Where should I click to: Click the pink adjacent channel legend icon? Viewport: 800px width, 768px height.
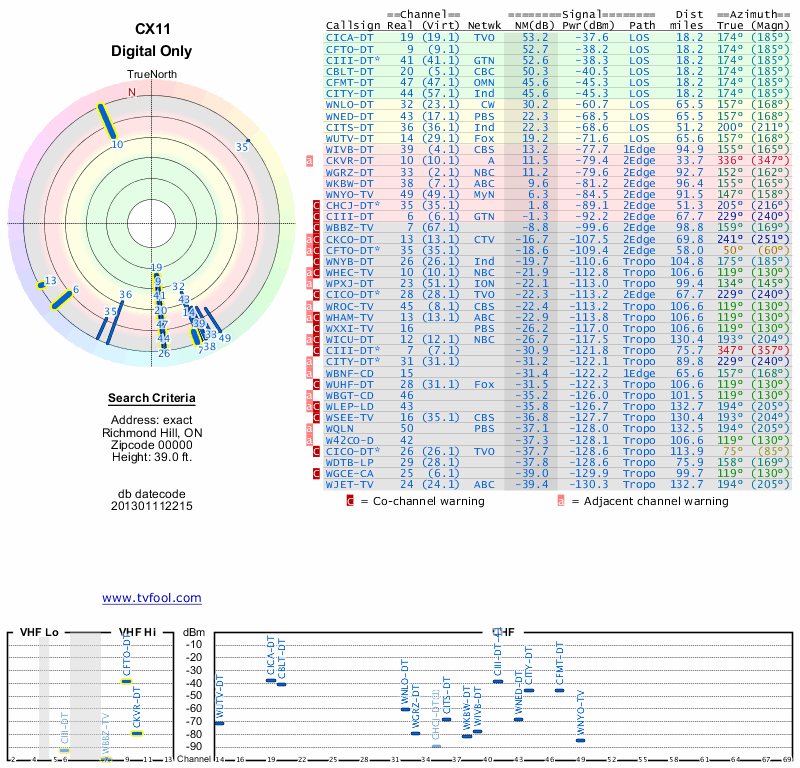tap(561, 500)
